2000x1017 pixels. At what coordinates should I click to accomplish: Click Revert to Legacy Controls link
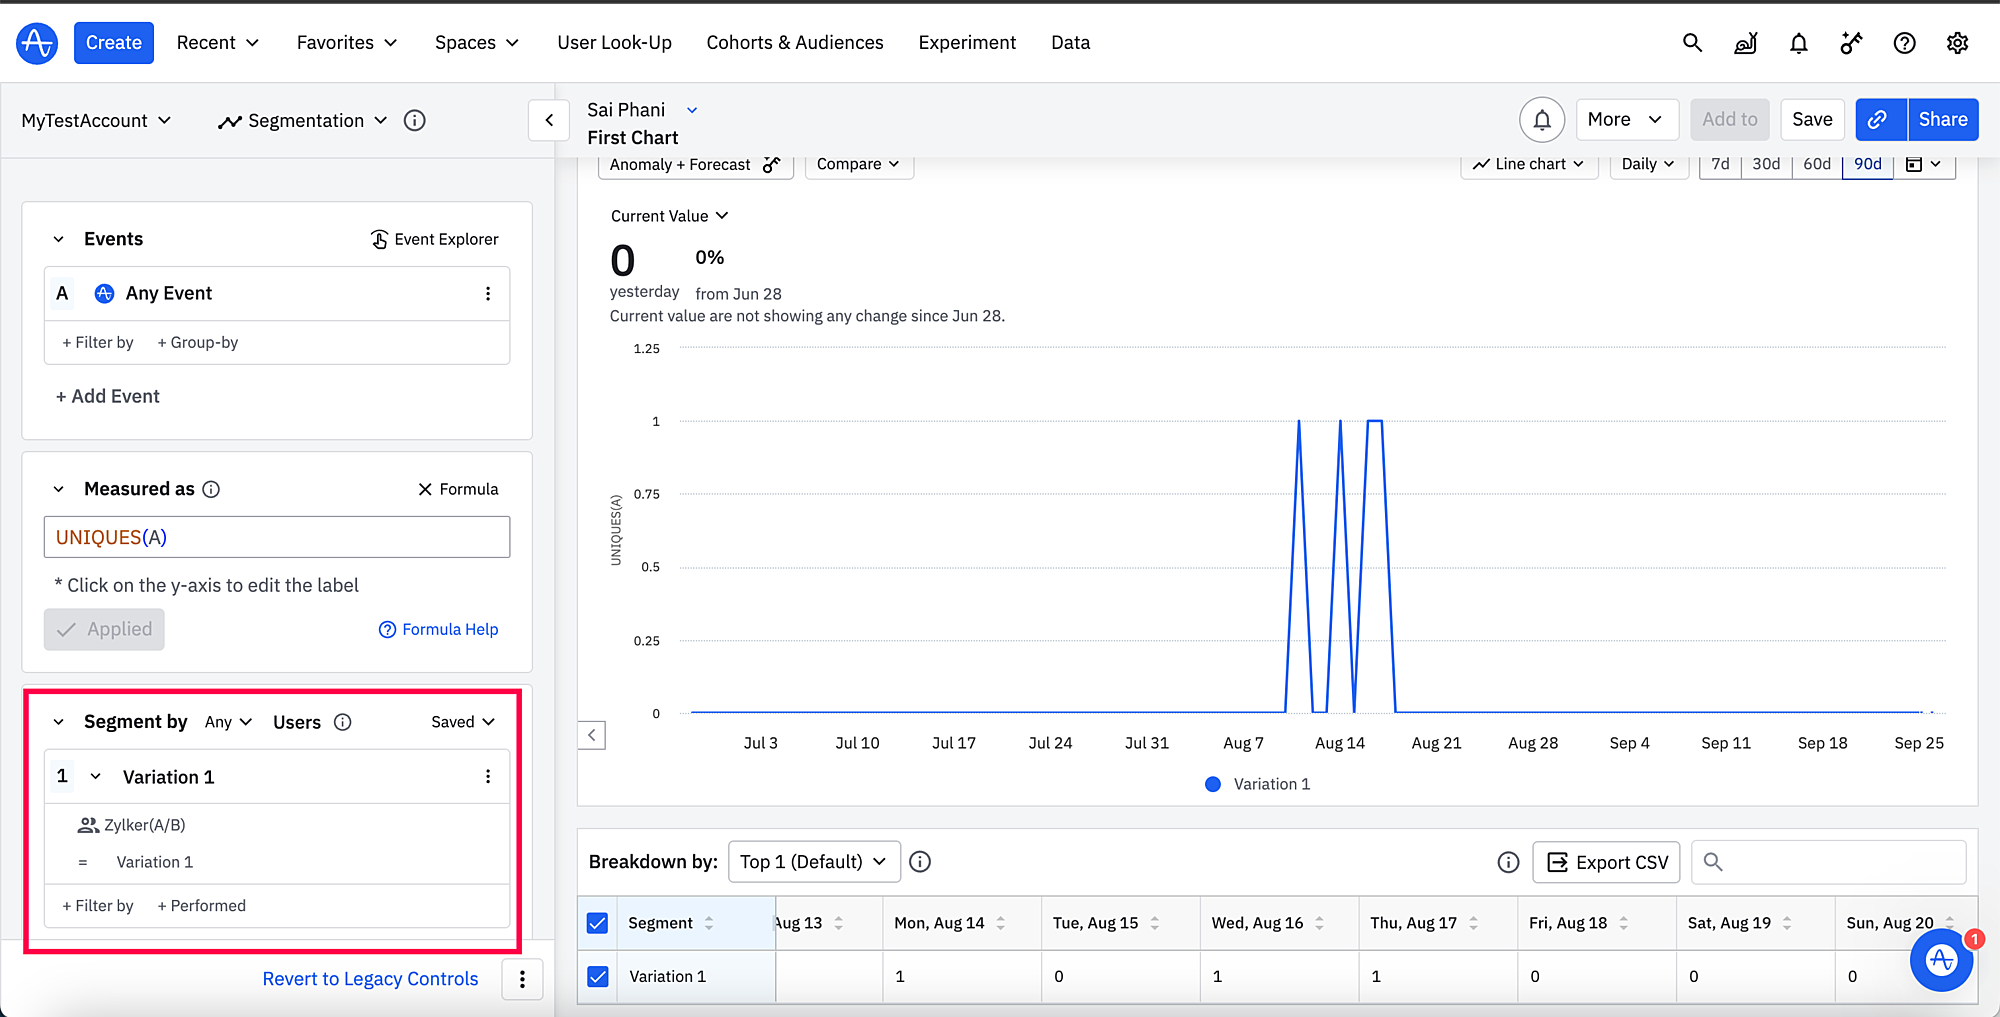(370, 979)
